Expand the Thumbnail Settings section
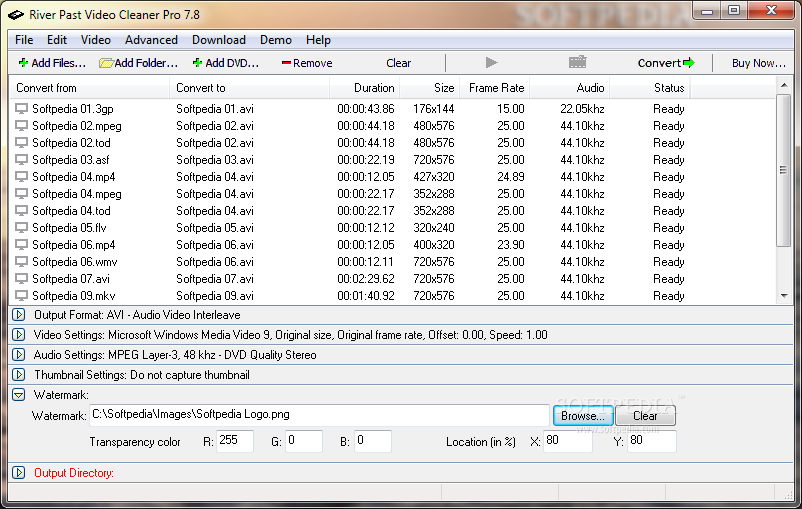802x509 pixels. pyautogui.click(x=19, y=374)
